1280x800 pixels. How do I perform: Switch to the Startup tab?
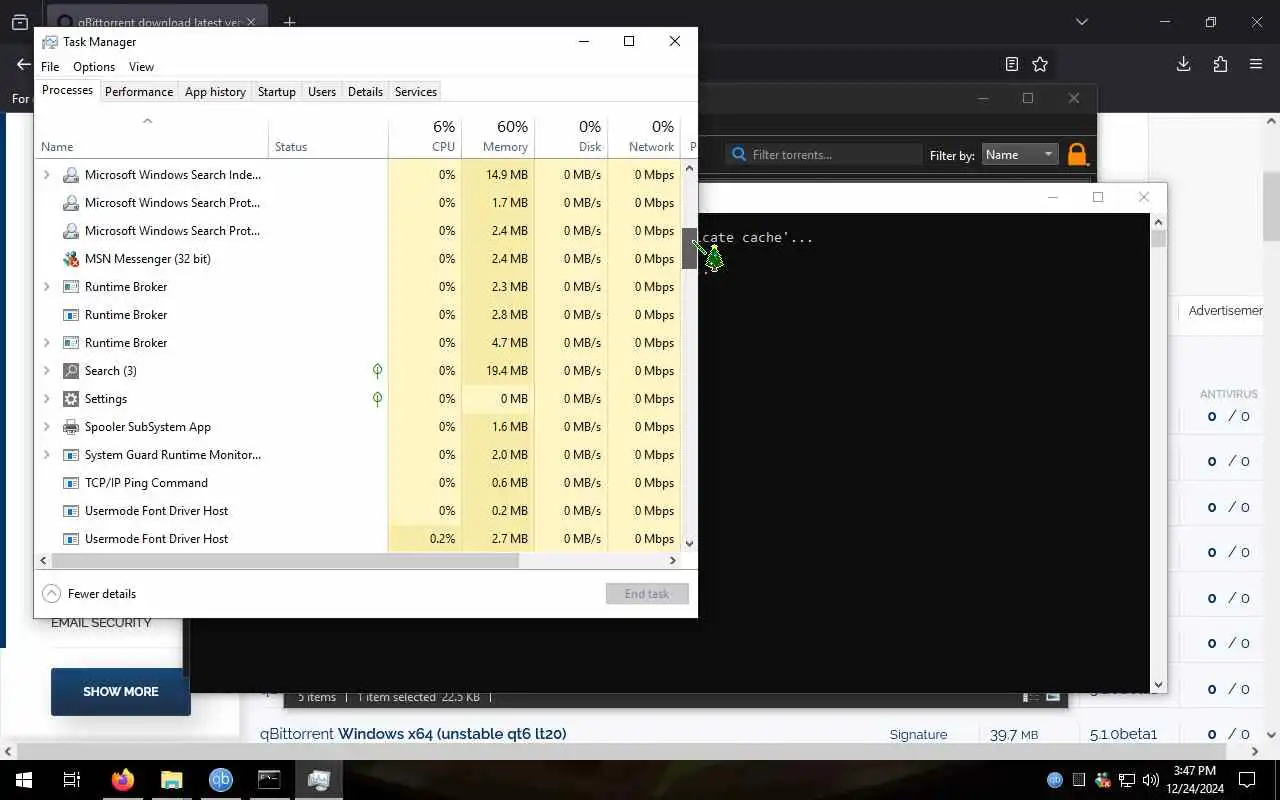point(277,91)
